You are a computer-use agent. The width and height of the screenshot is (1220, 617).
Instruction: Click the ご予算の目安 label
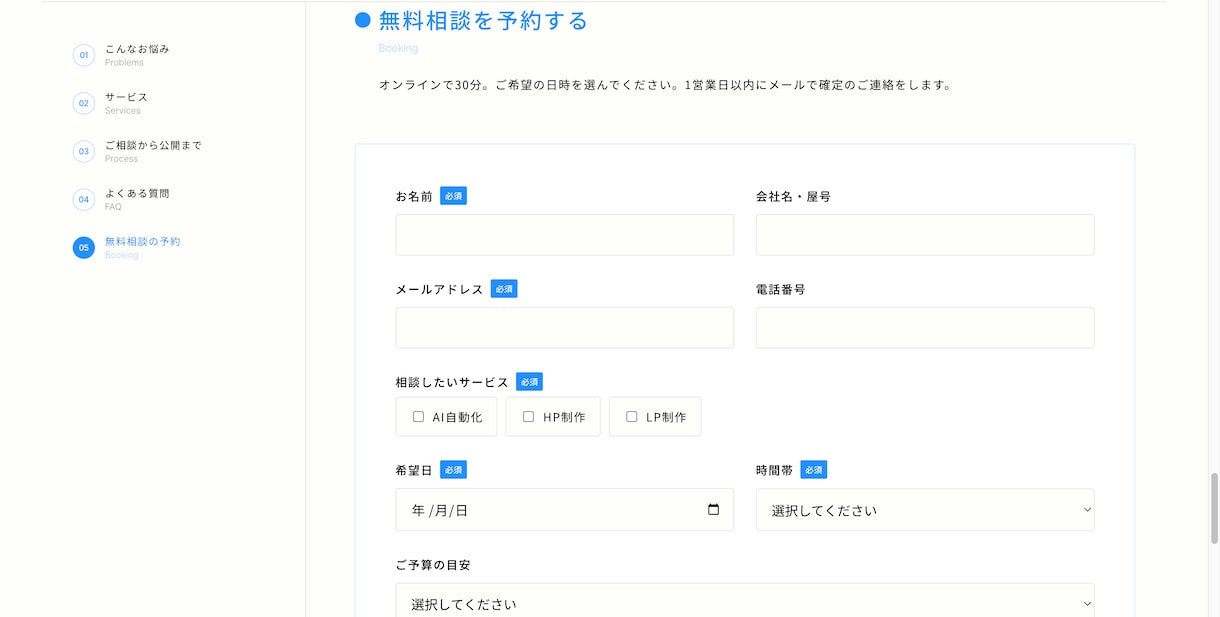[433, 565]
